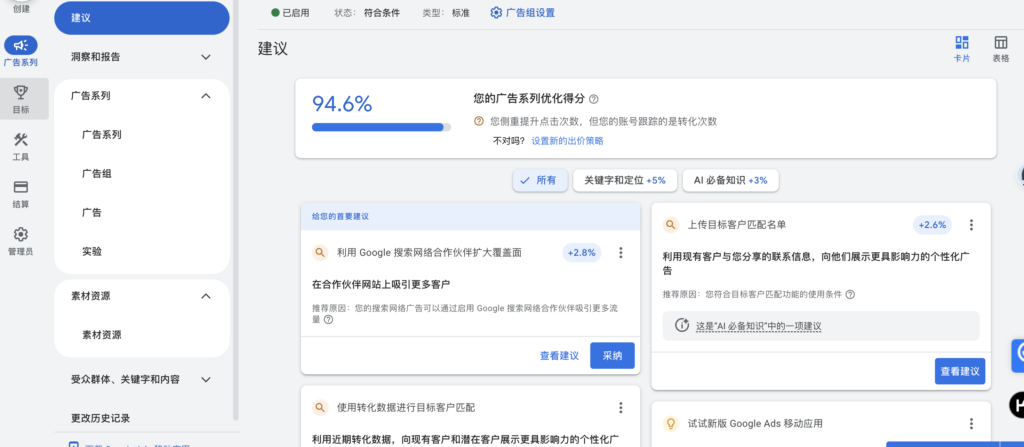Open the 结算 card icon

pos(21,187)
